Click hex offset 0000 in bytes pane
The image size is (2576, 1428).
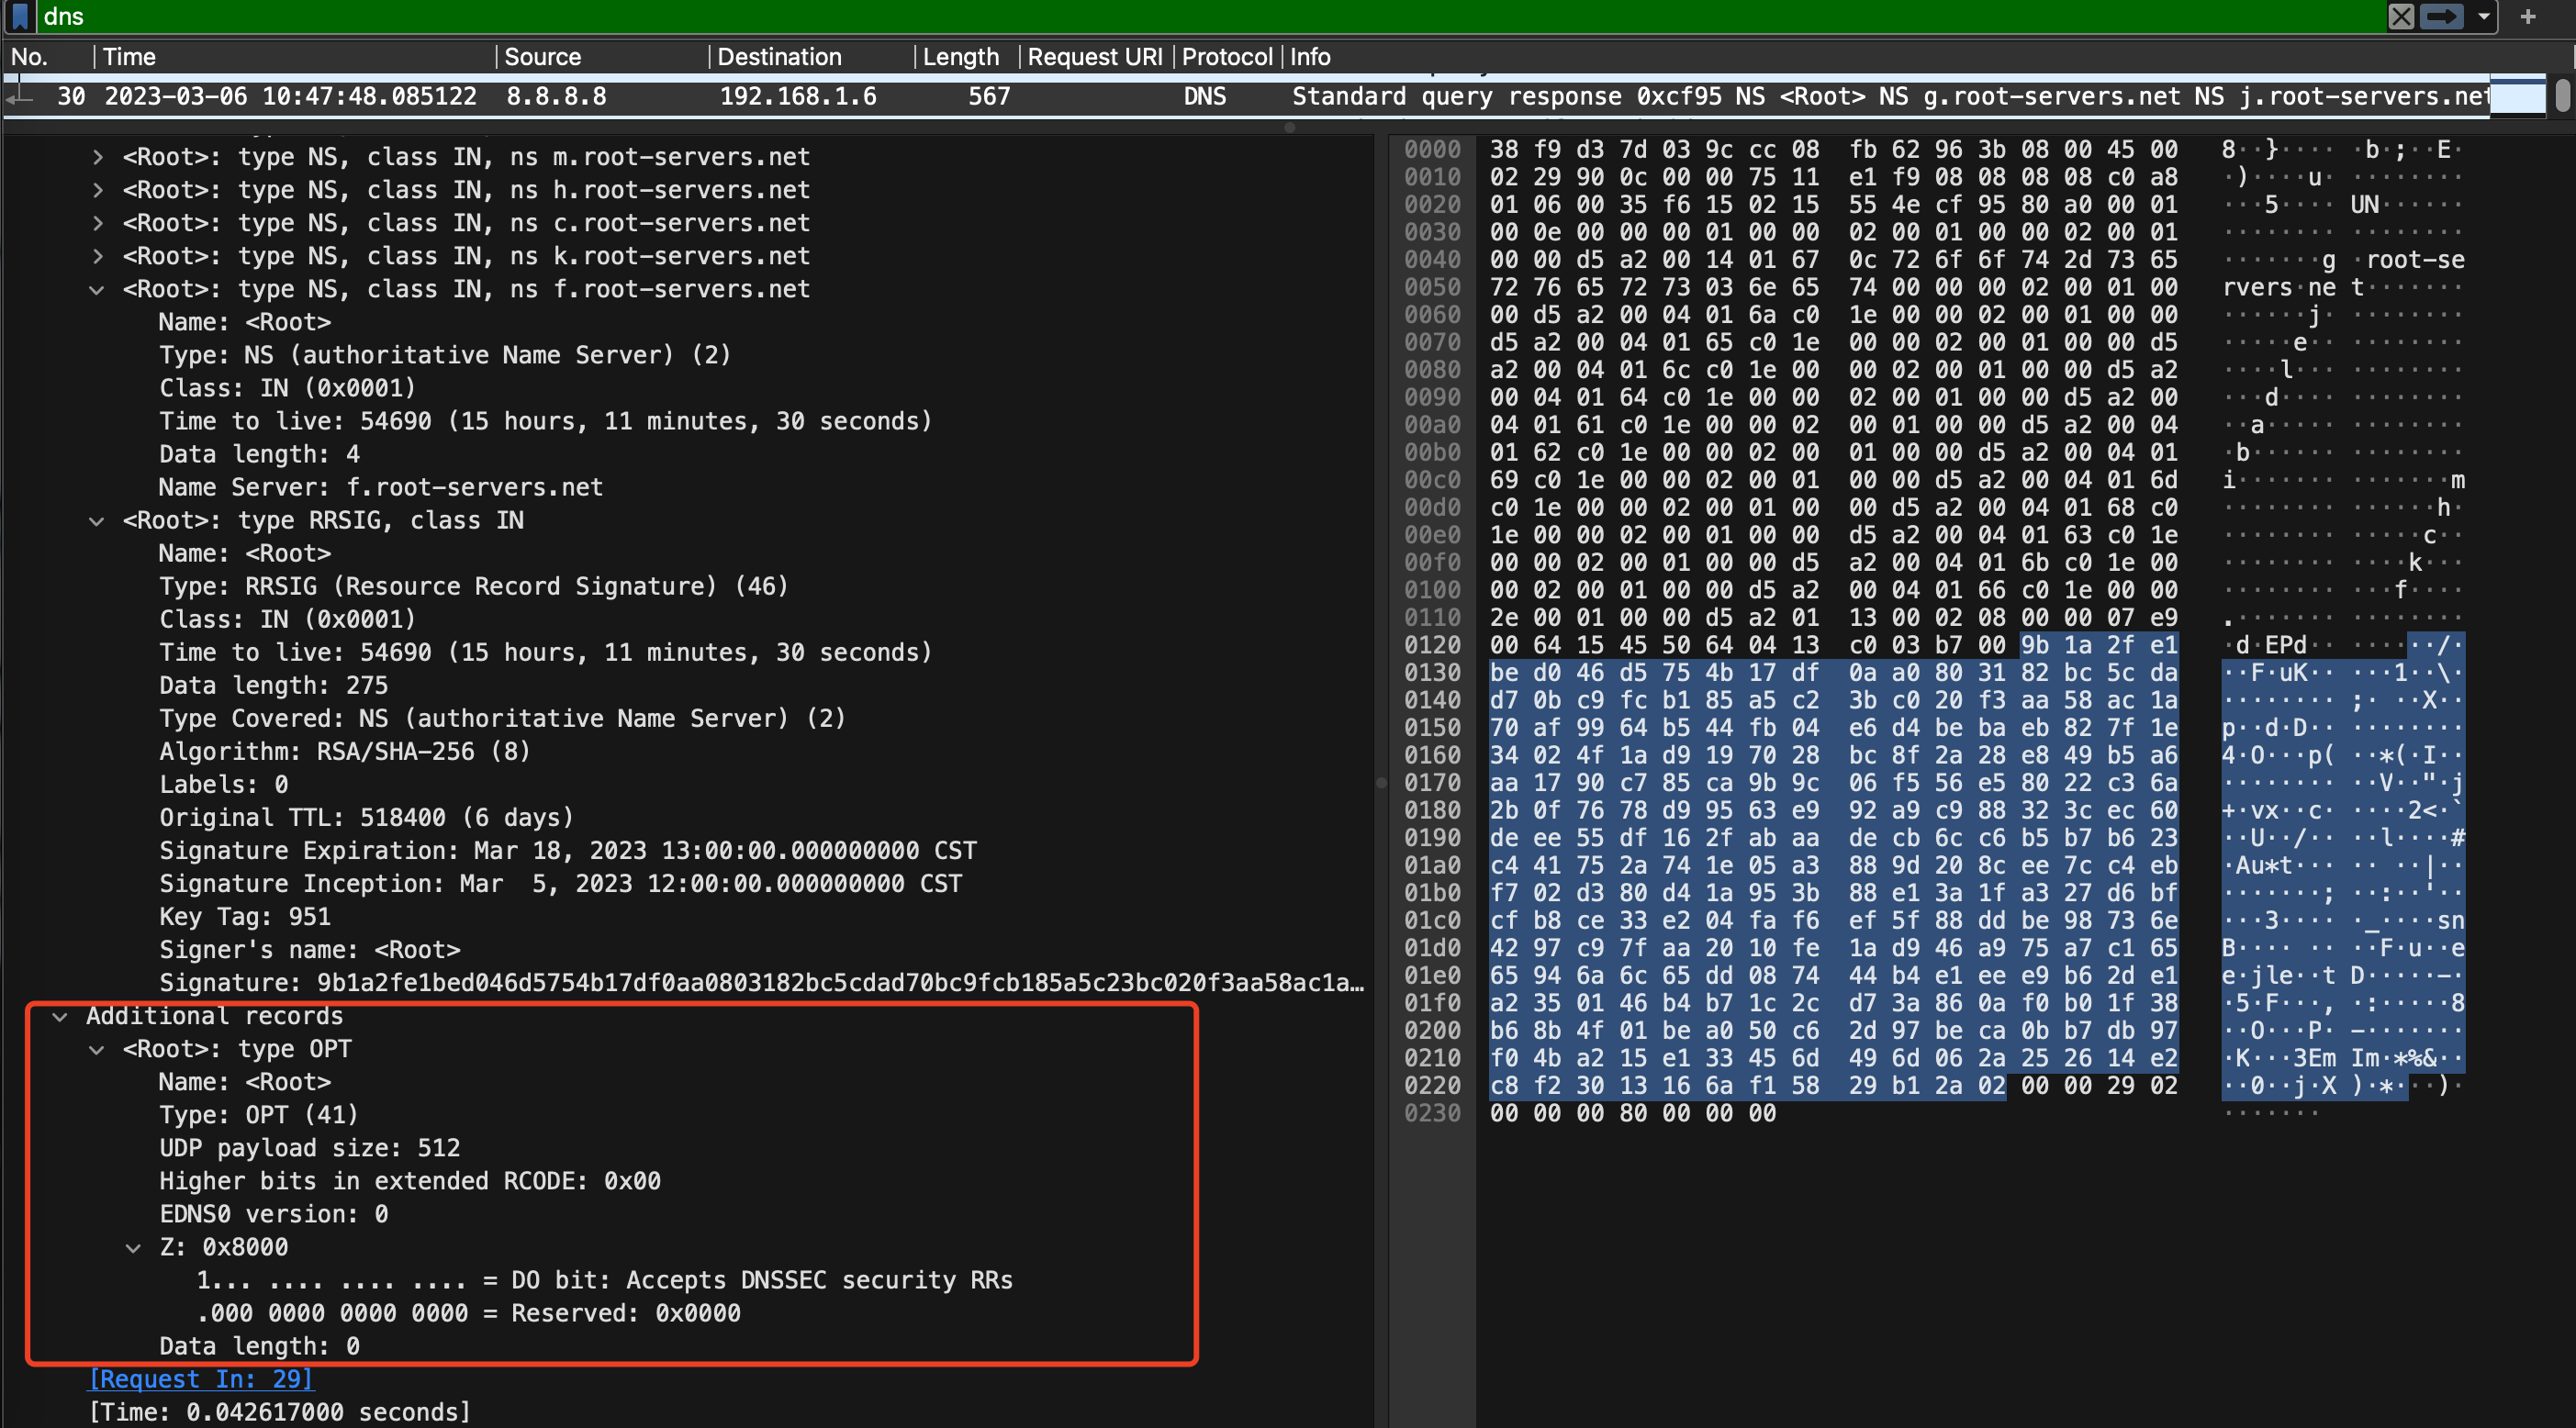pos(1432,149)
